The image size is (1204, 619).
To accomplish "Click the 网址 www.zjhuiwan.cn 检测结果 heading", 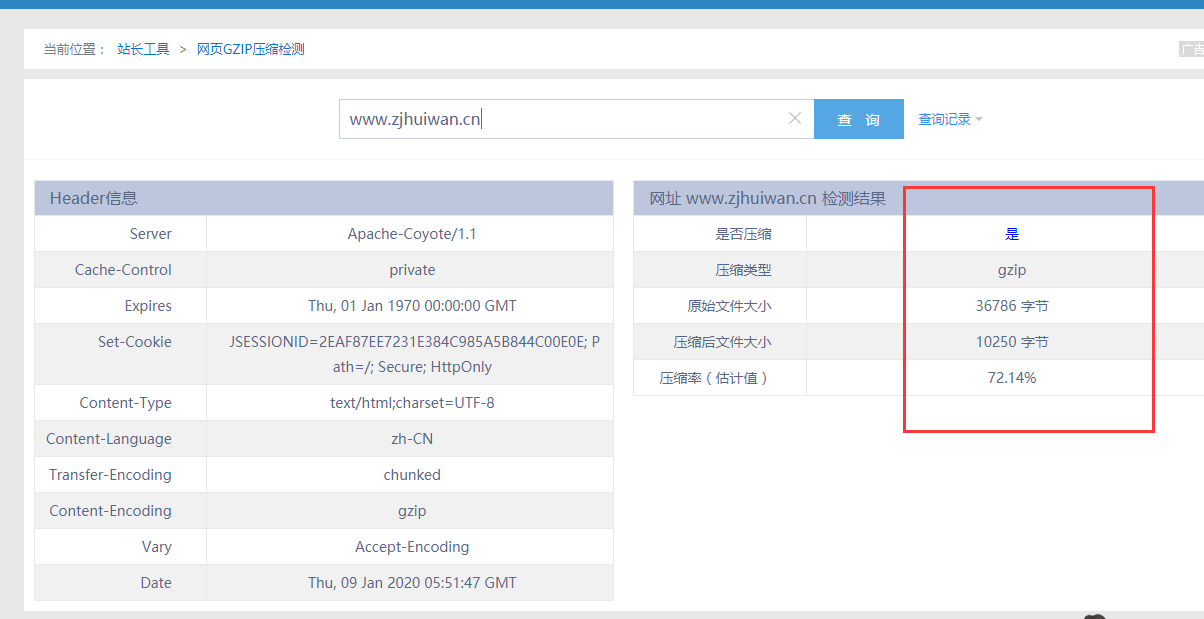I will [768, 198].
